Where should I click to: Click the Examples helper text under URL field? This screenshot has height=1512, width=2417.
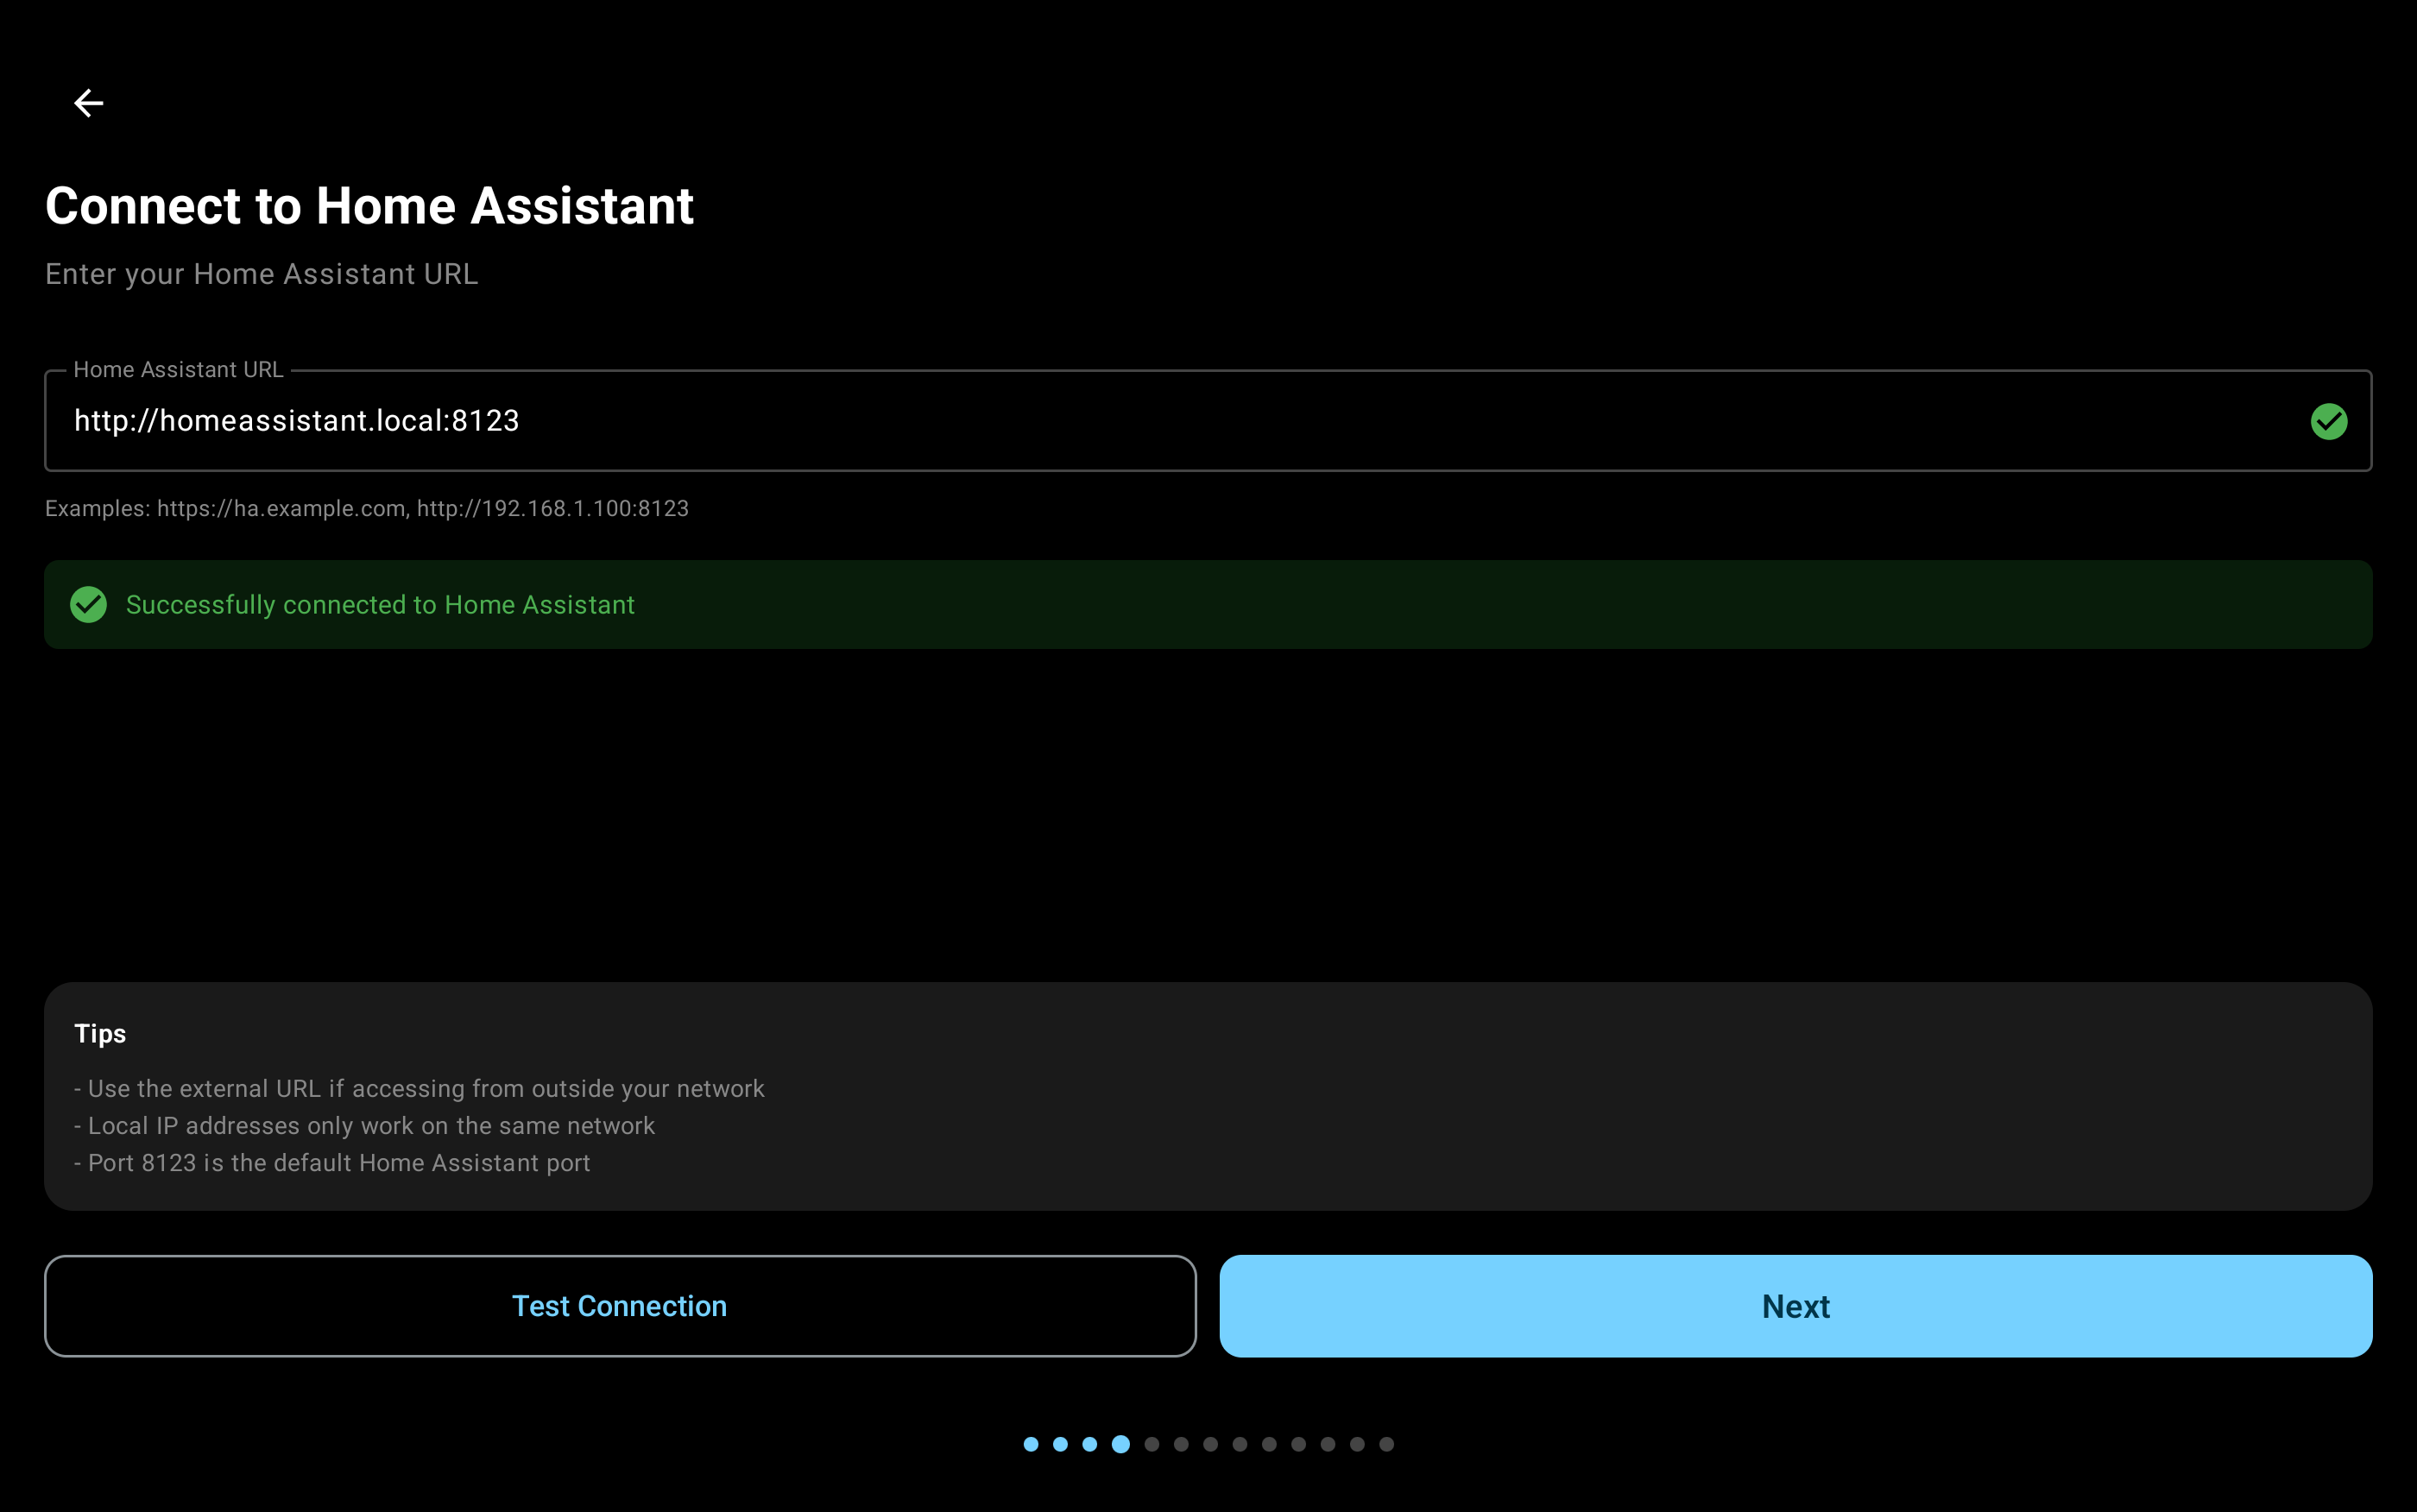pyautogui.click(x=367, y=508)
